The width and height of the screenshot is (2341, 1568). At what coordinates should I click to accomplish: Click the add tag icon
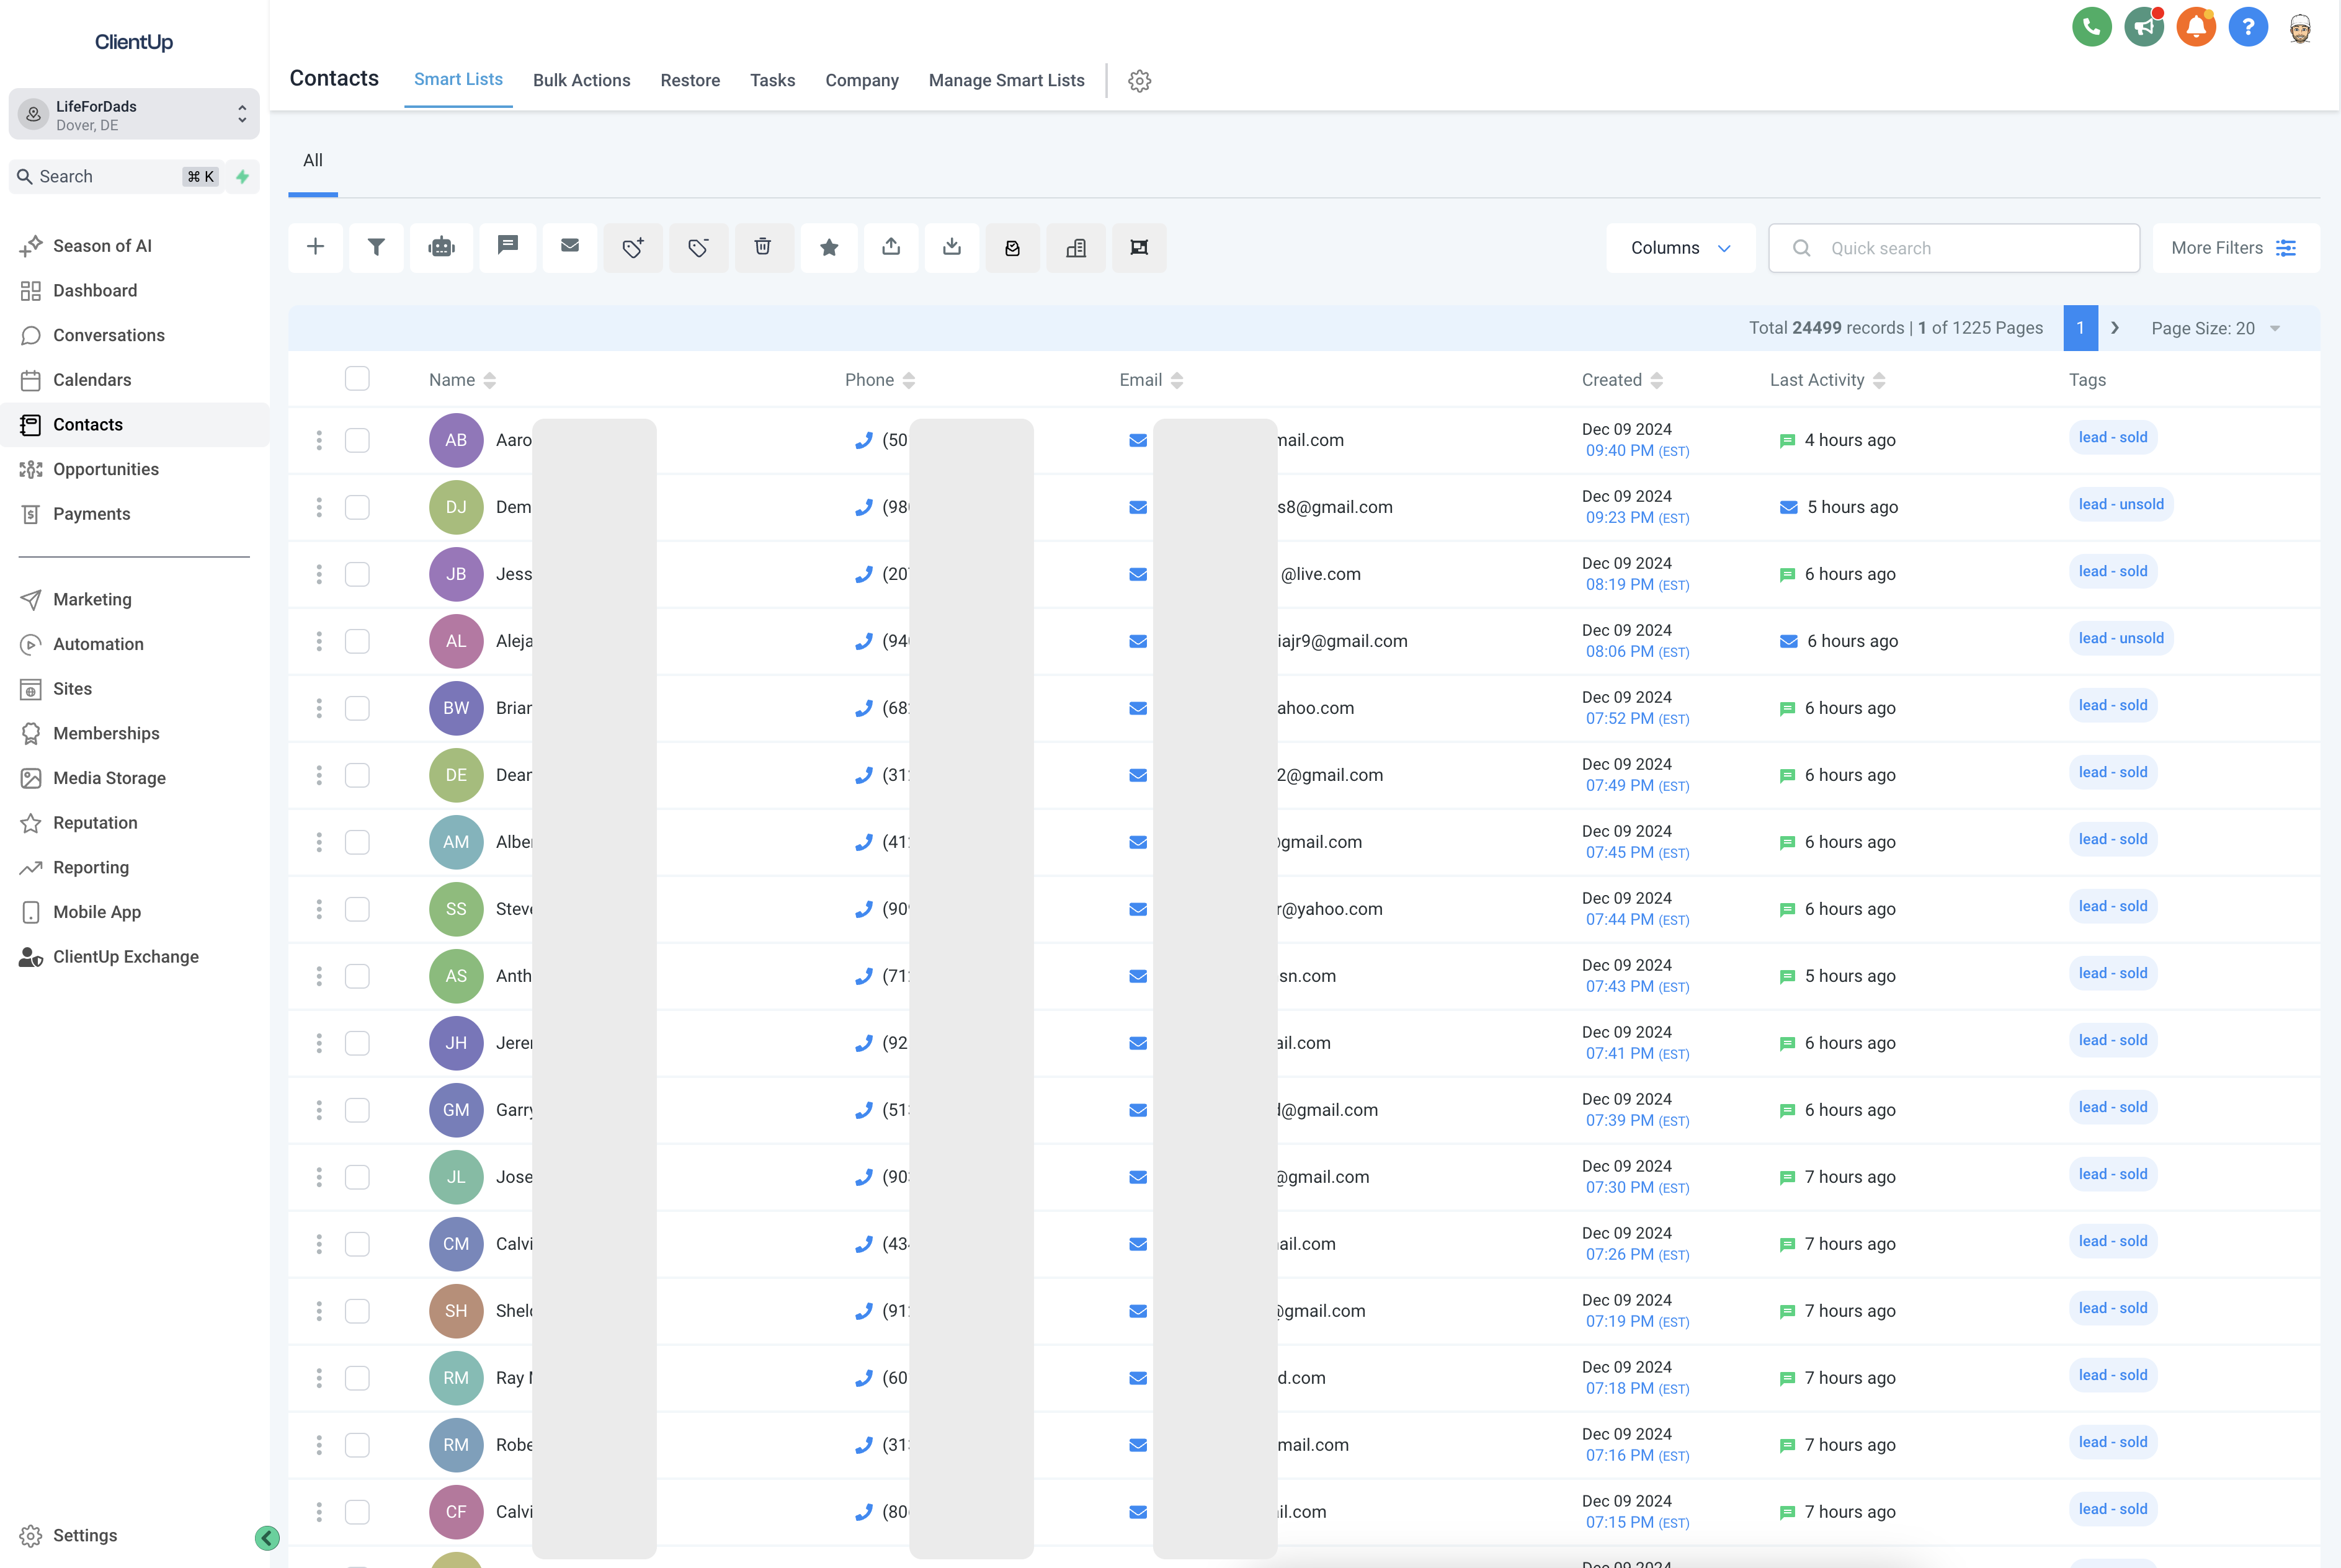click(632, 247)
